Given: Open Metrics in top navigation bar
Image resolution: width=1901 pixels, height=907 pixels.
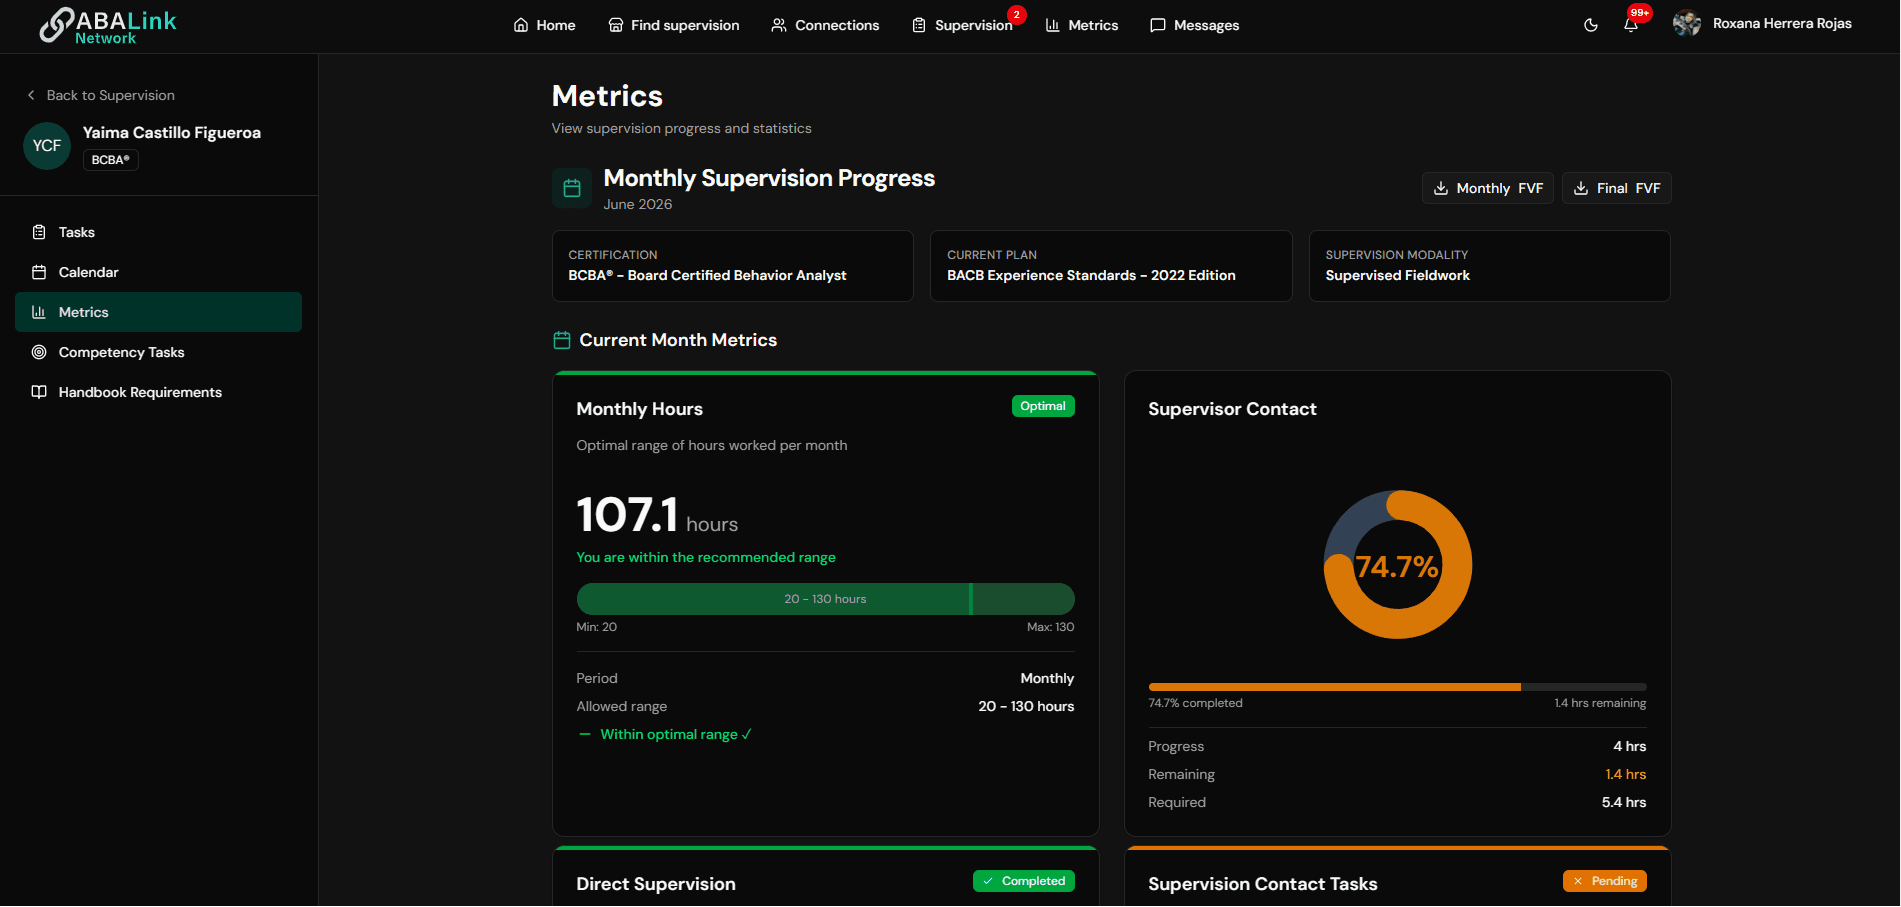Looking at the screenshot, I should click(x=1082, y=25).
